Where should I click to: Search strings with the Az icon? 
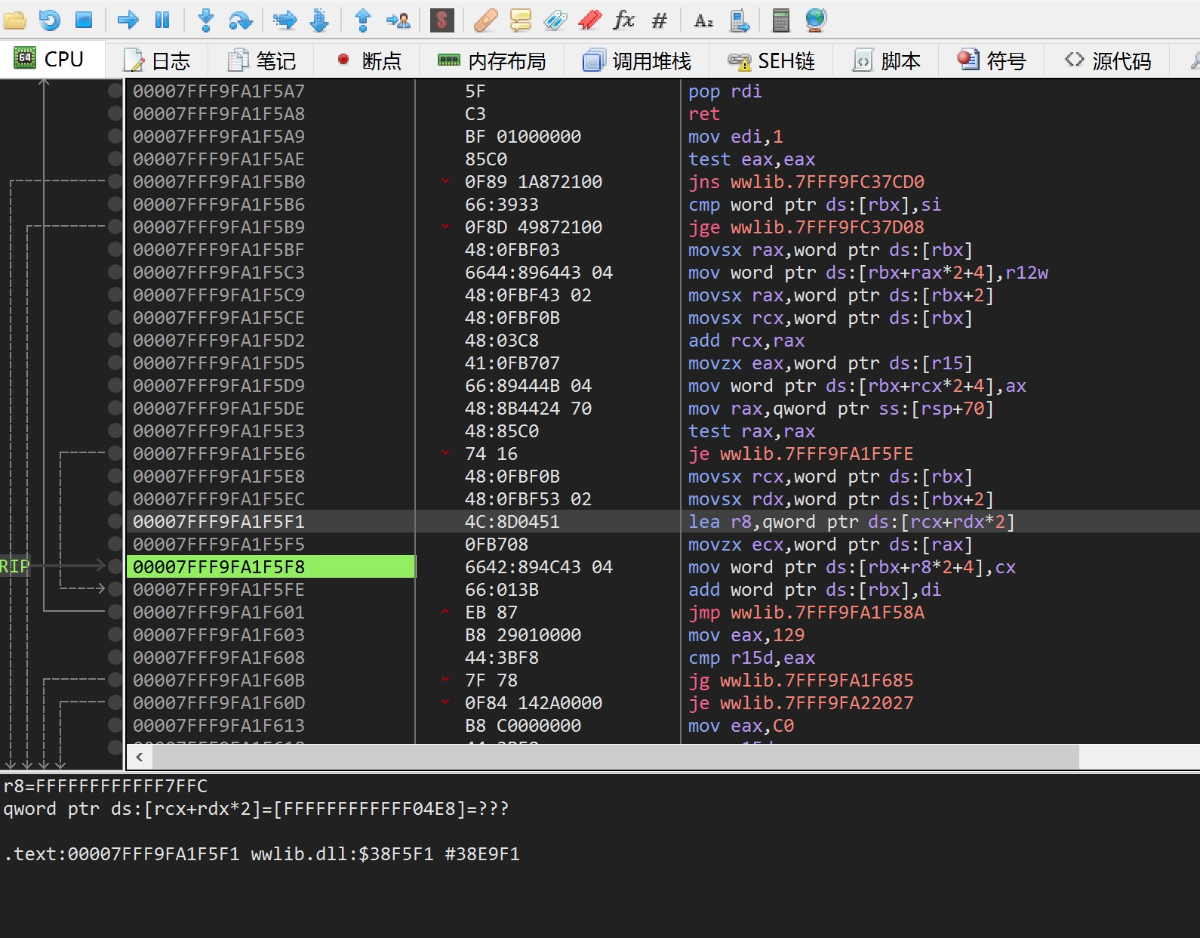[x=704, y=19]
